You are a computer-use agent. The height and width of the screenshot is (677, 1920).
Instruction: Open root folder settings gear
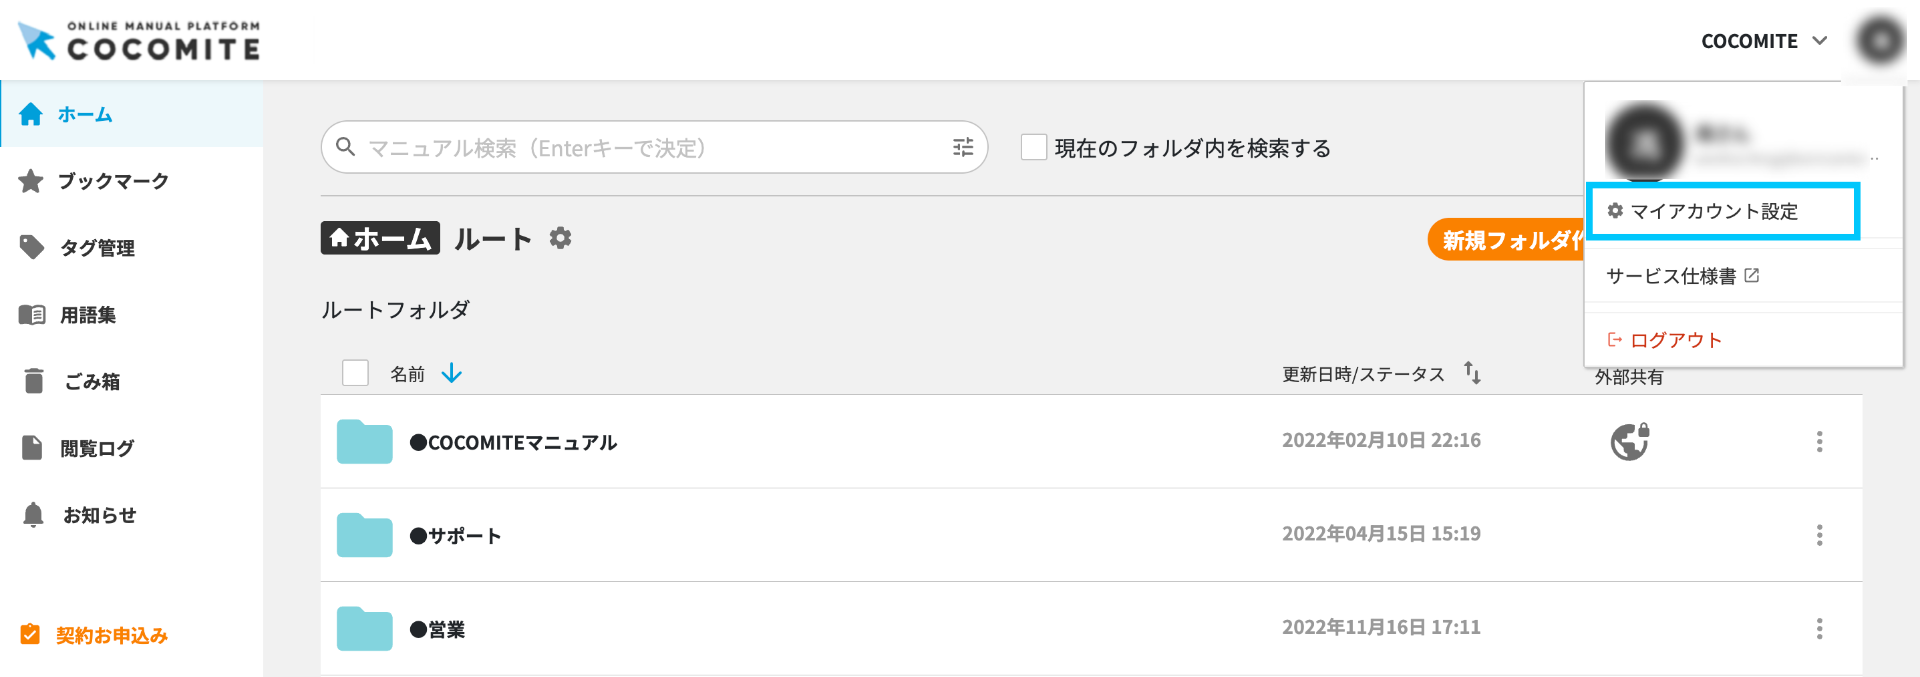560,238
